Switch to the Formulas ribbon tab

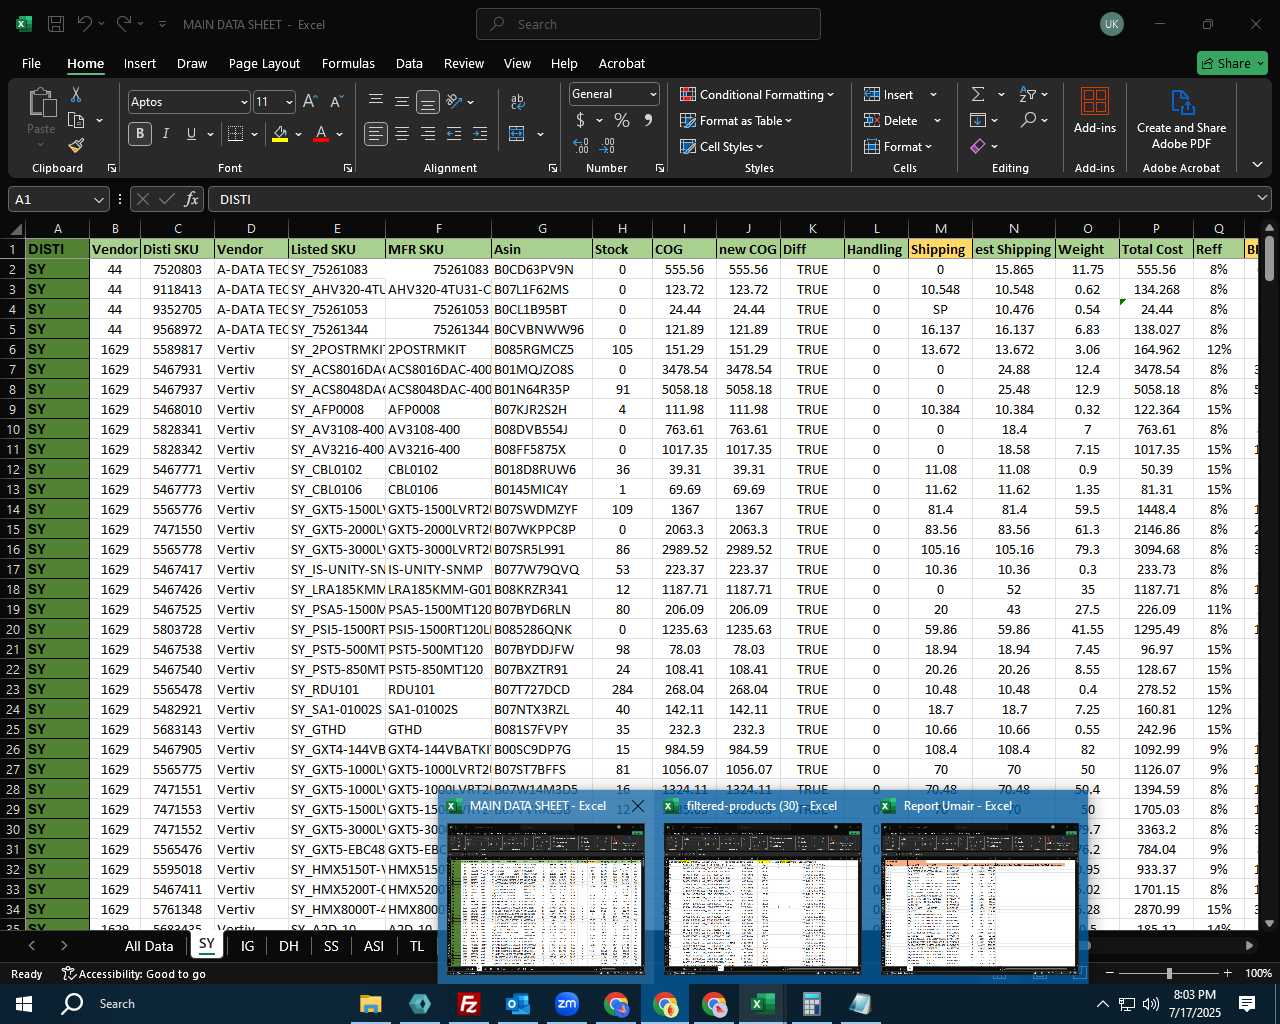click(x=348, y=63)
